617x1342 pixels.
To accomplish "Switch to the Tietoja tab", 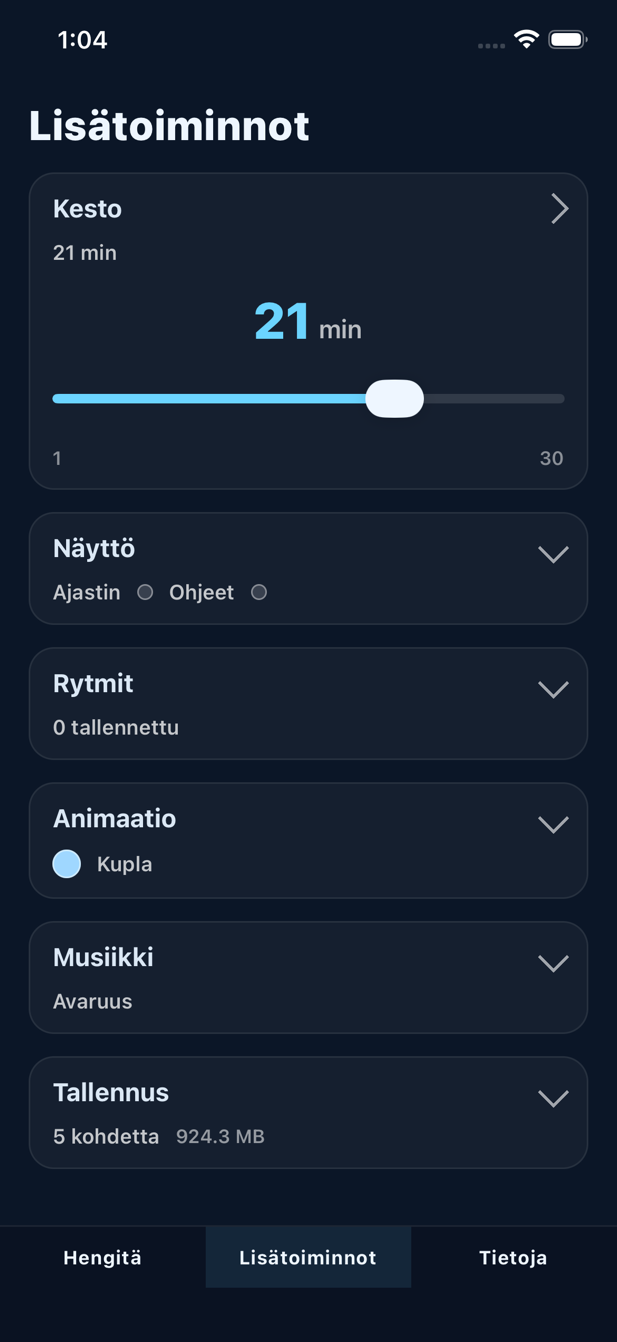I will [513, 1257].
